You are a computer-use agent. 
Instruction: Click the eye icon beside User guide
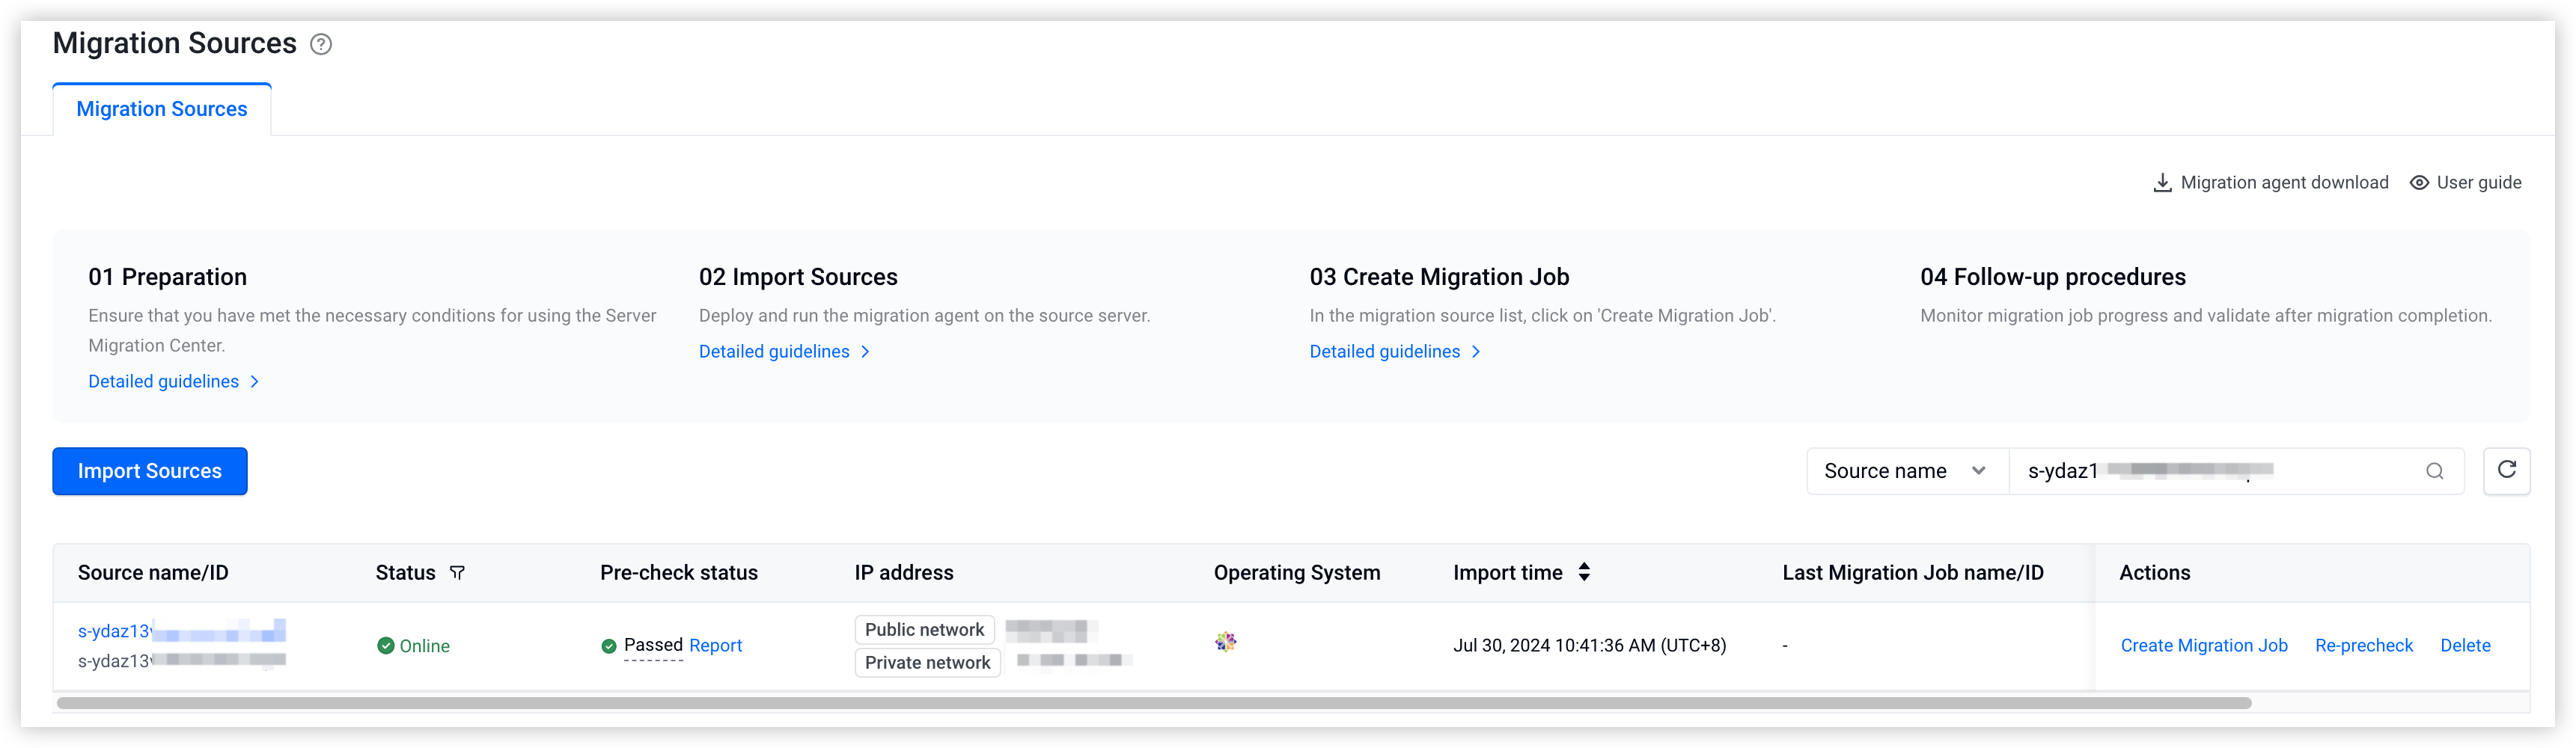(x=2419, y=183)
